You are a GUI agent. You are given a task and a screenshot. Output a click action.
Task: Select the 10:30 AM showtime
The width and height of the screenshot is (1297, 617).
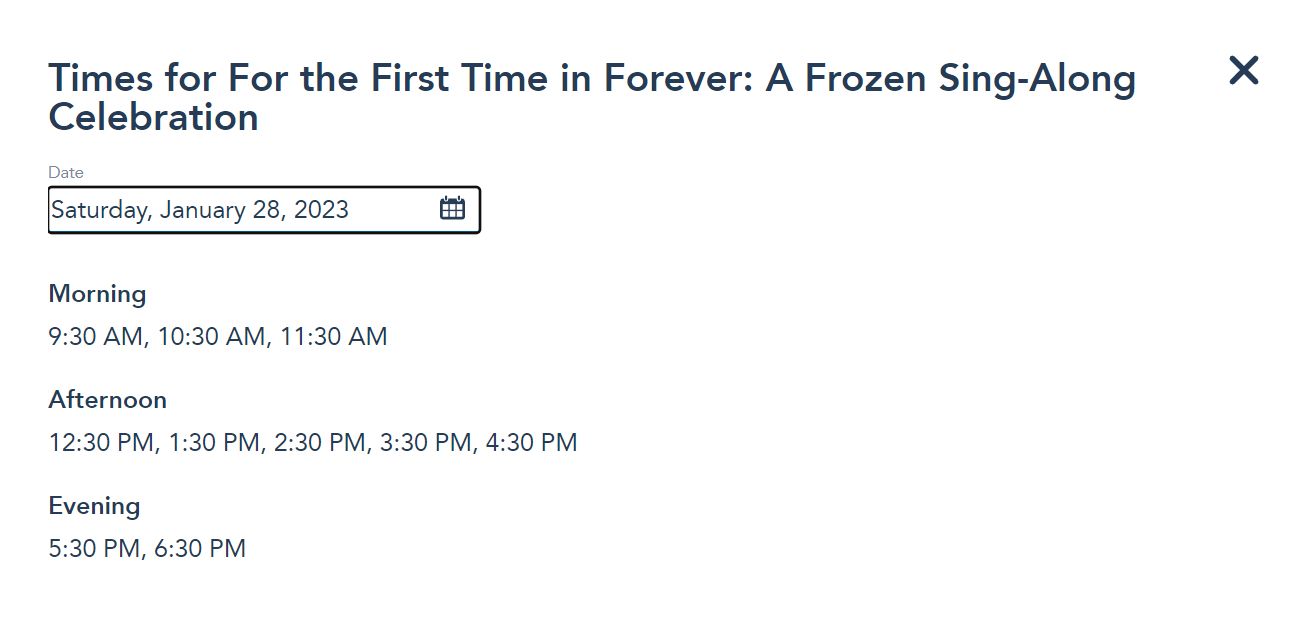(213, 337)
